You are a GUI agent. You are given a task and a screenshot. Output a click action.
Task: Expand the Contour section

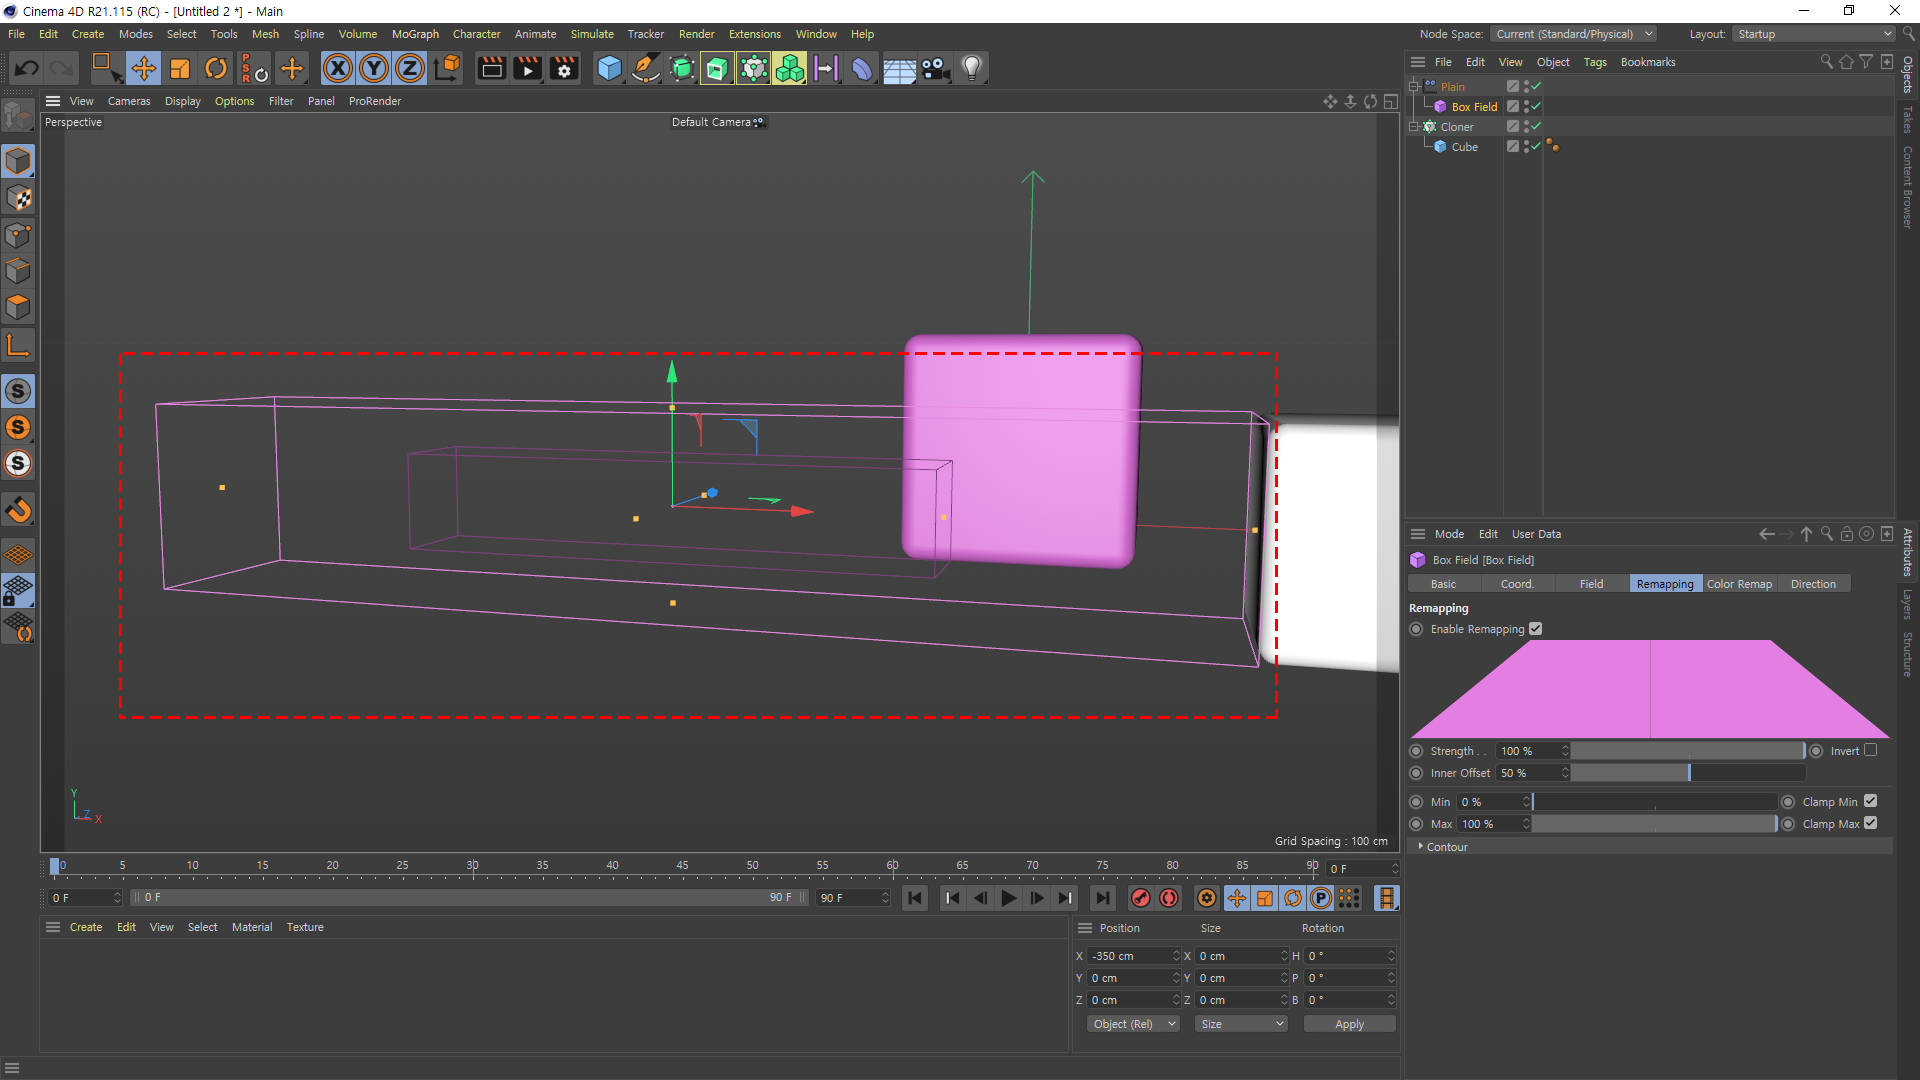[x=1421, y=846]
